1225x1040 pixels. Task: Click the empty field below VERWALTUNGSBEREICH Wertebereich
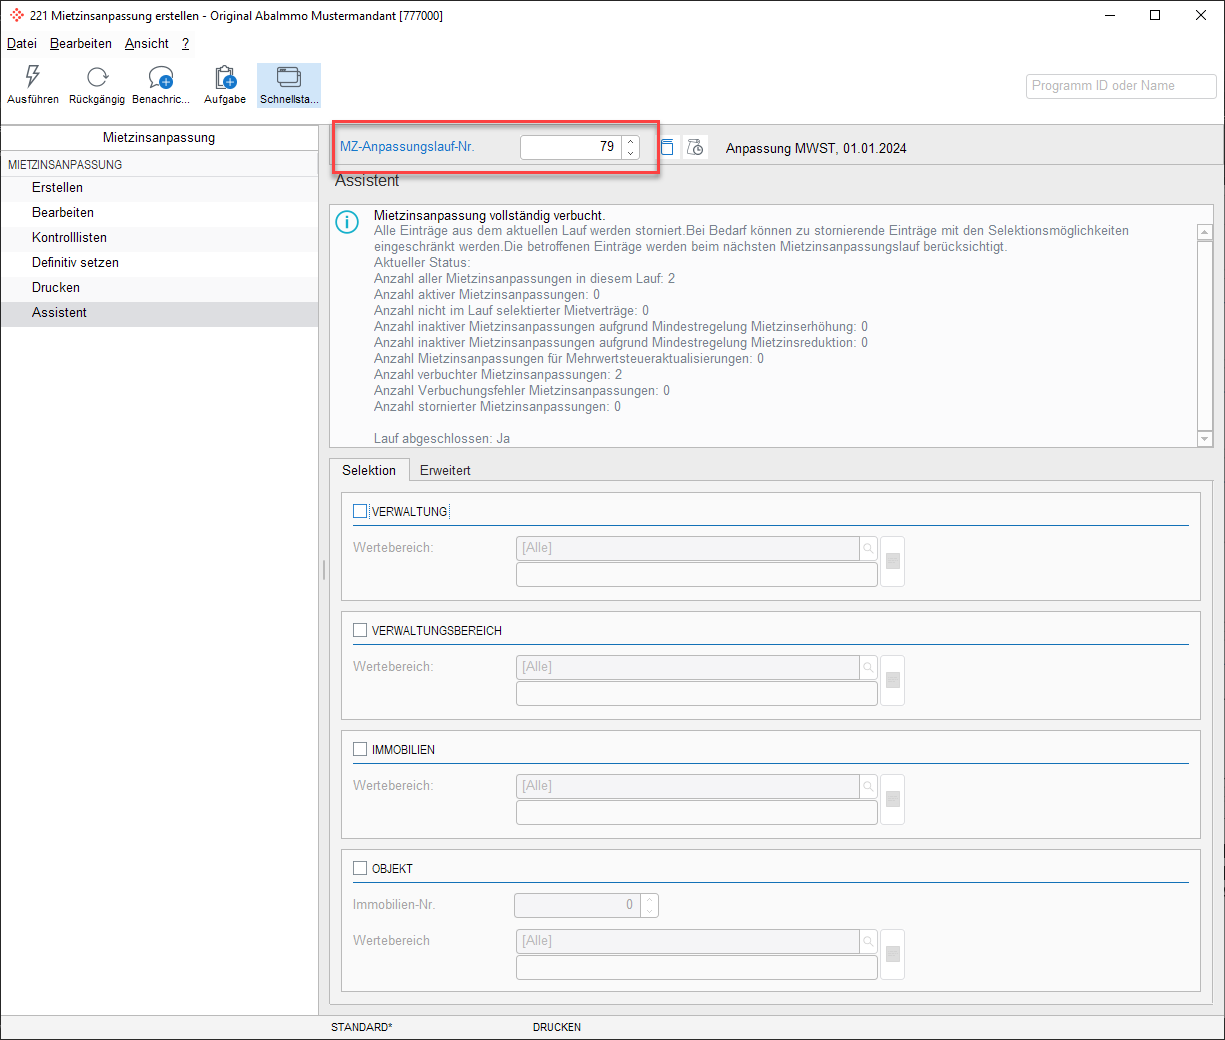pos(697,693)
